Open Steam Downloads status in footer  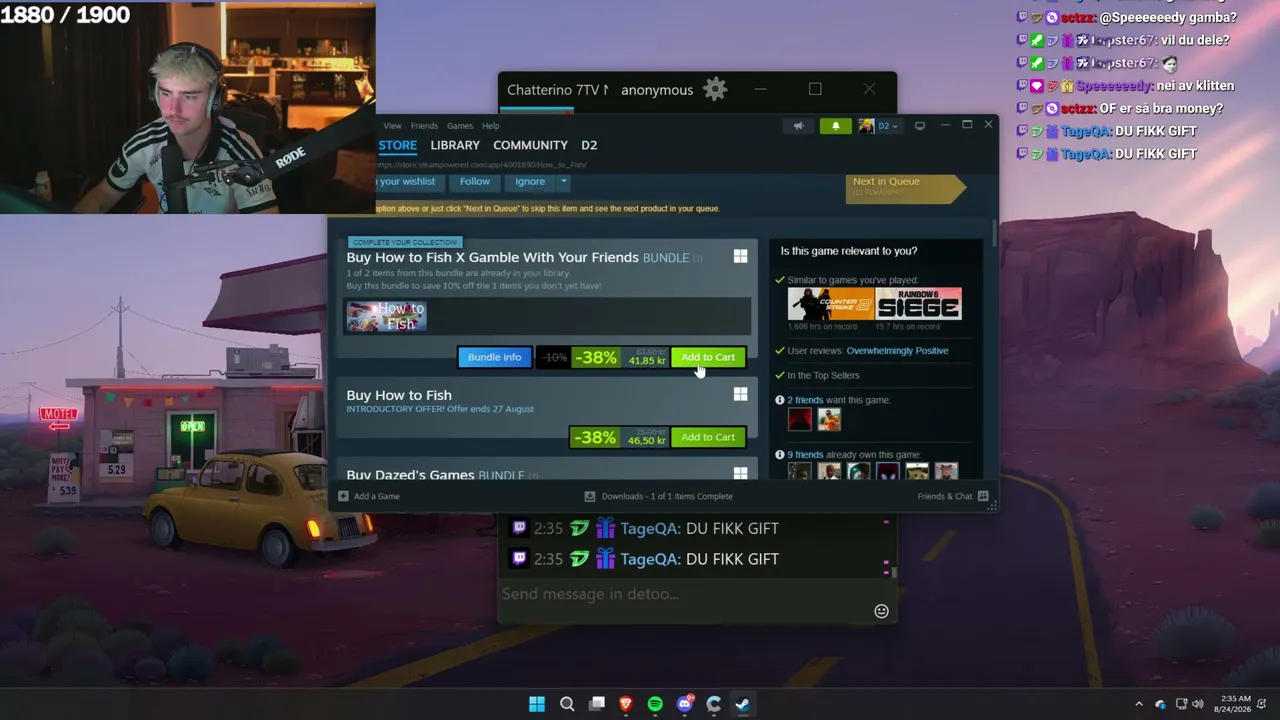pos(658,496)
